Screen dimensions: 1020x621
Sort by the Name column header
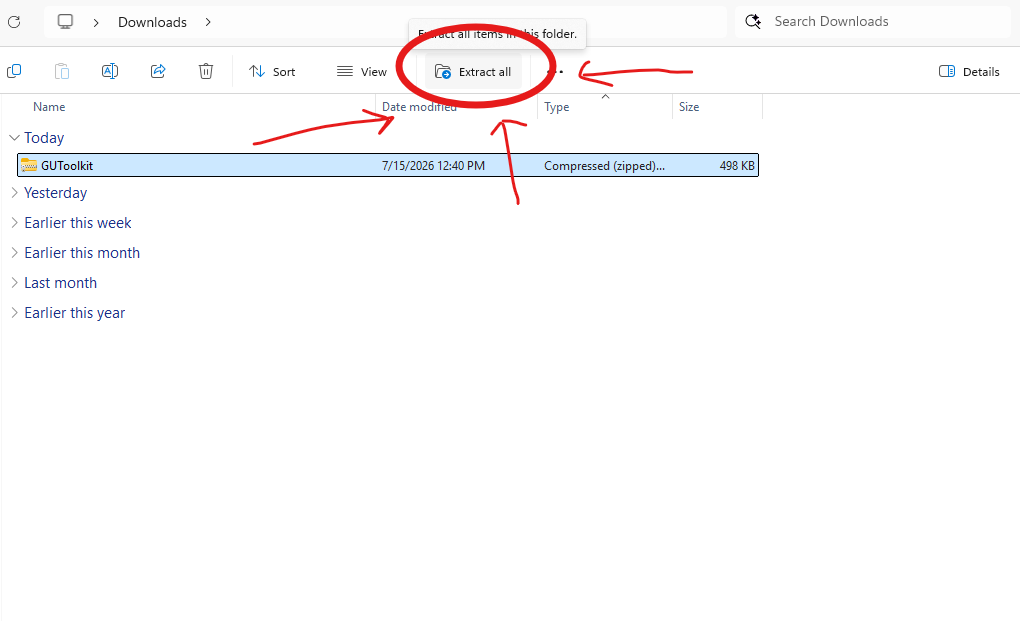49,107
